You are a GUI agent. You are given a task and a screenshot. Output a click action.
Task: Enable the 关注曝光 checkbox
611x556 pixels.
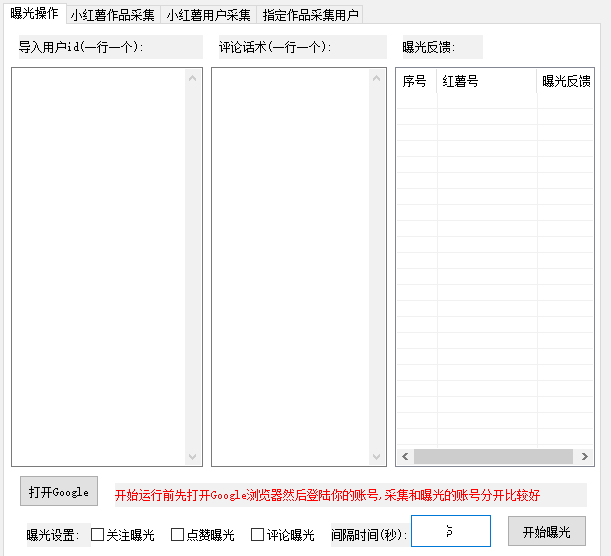coord(98,535)
